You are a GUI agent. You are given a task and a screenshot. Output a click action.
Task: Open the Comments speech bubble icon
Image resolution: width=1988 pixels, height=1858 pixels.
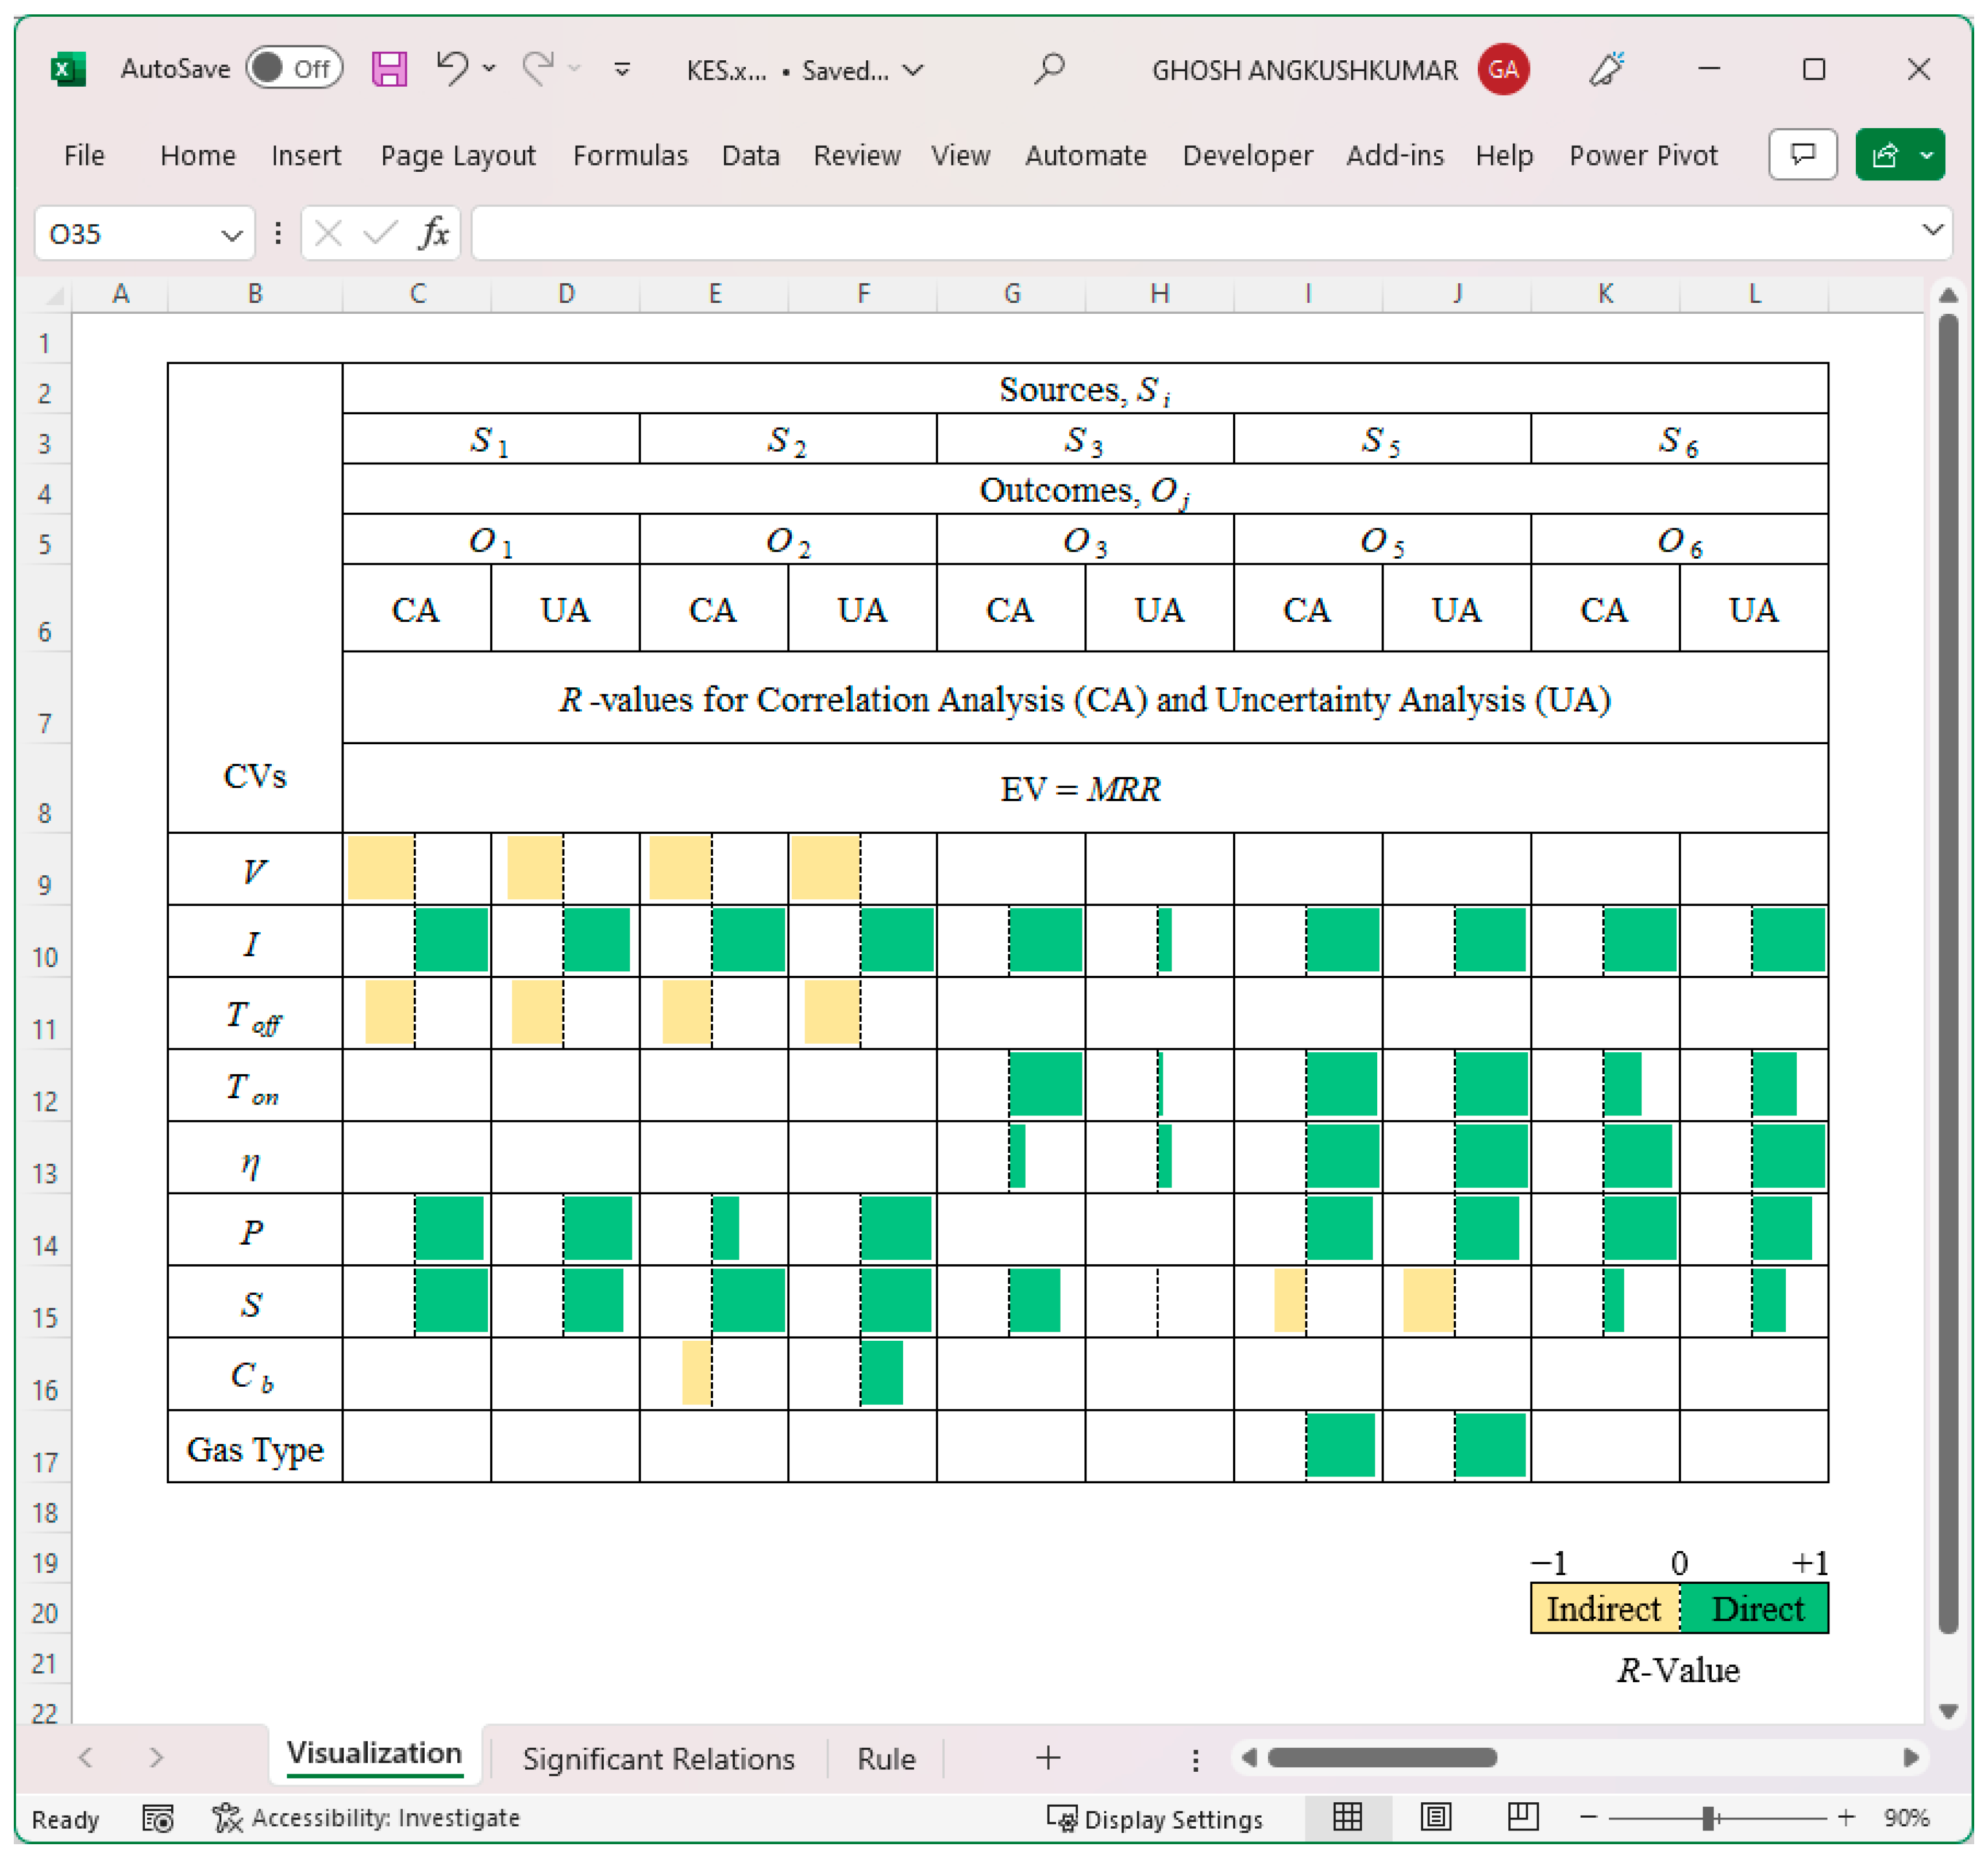[x=1802, y=155]
